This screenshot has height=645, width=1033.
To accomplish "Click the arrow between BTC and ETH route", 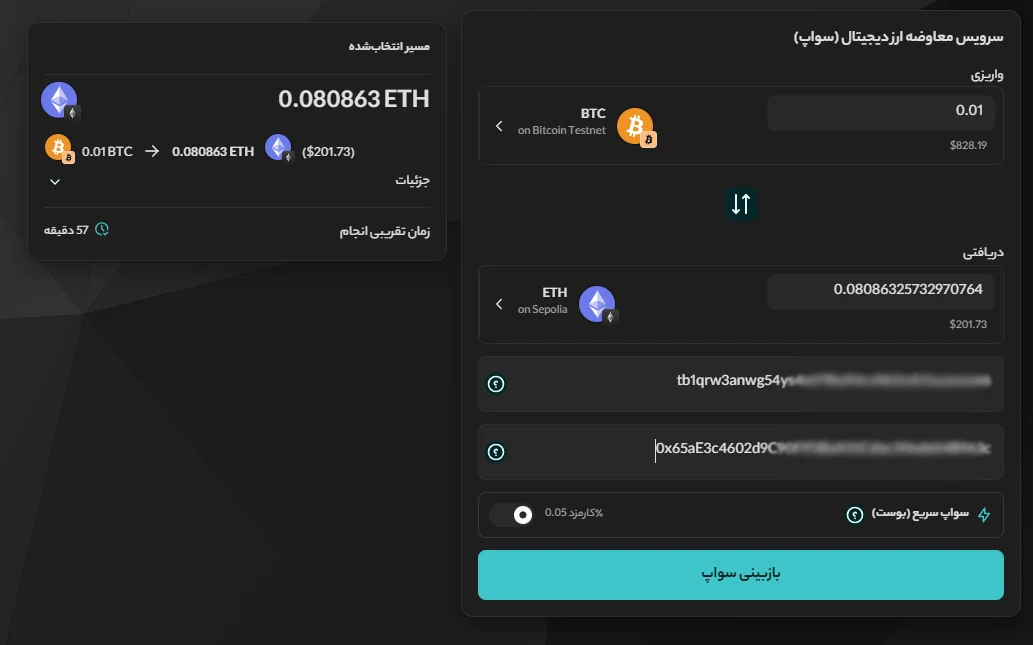I will [x=152, y=152].
